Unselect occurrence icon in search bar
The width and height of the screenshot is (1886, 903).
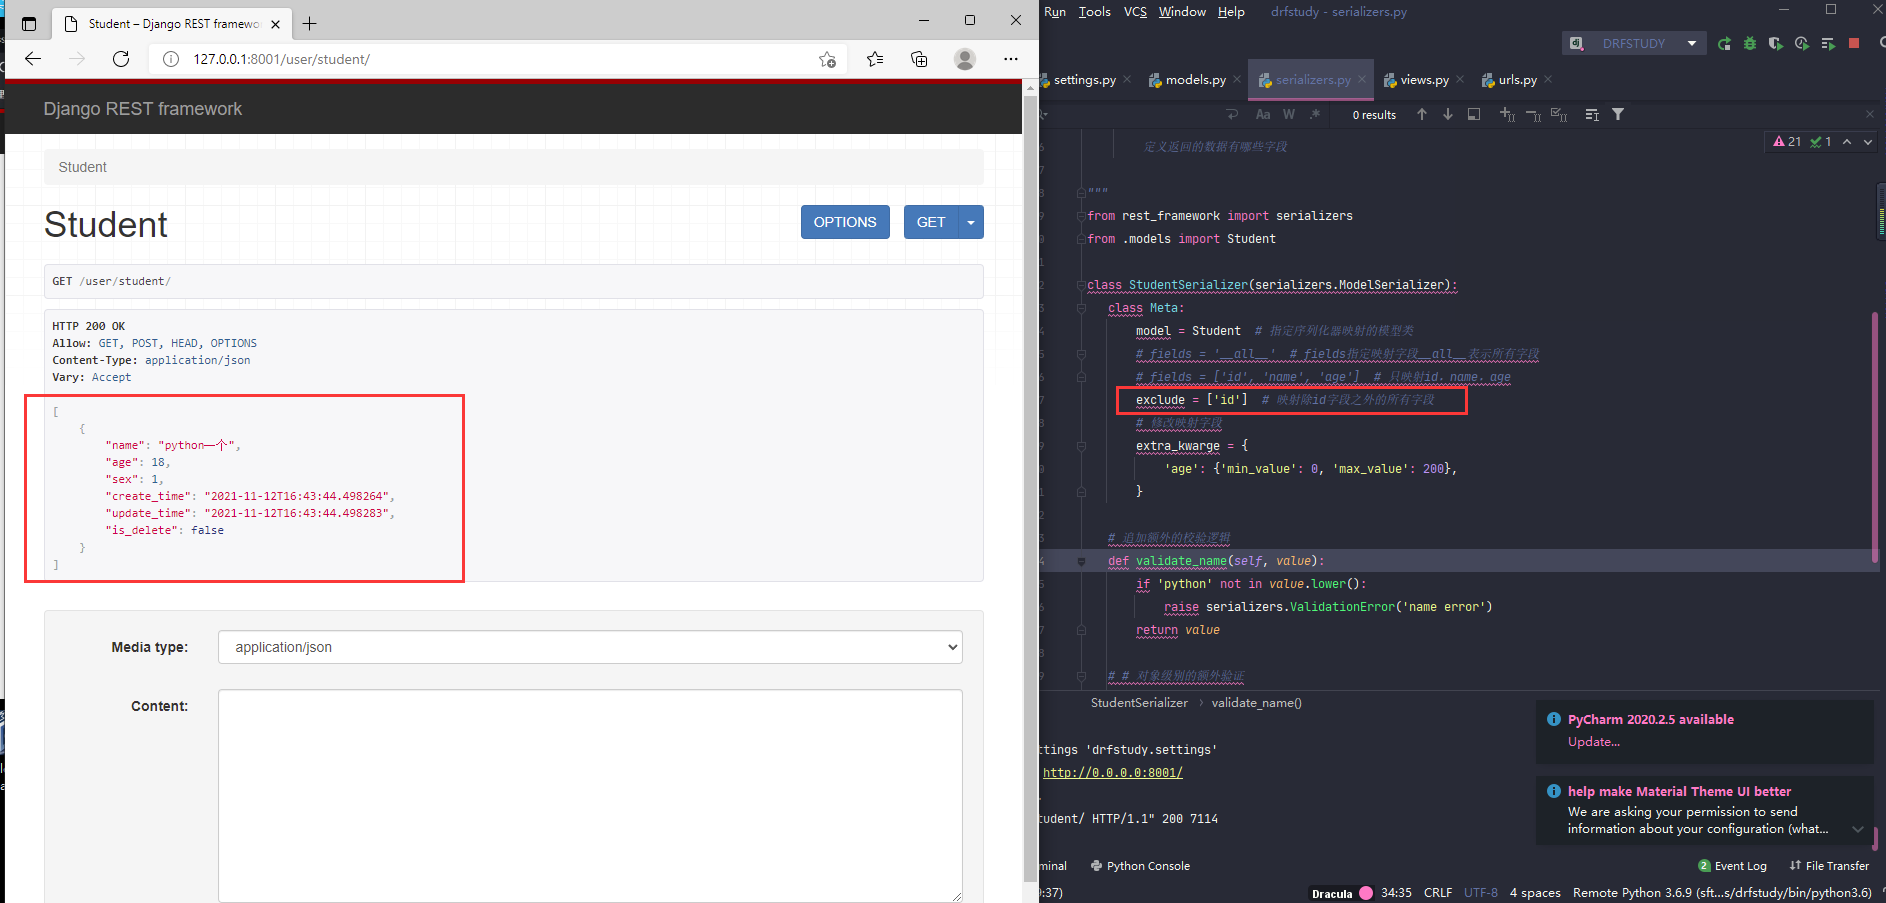pyautogui.click(x=1533, y=114)
